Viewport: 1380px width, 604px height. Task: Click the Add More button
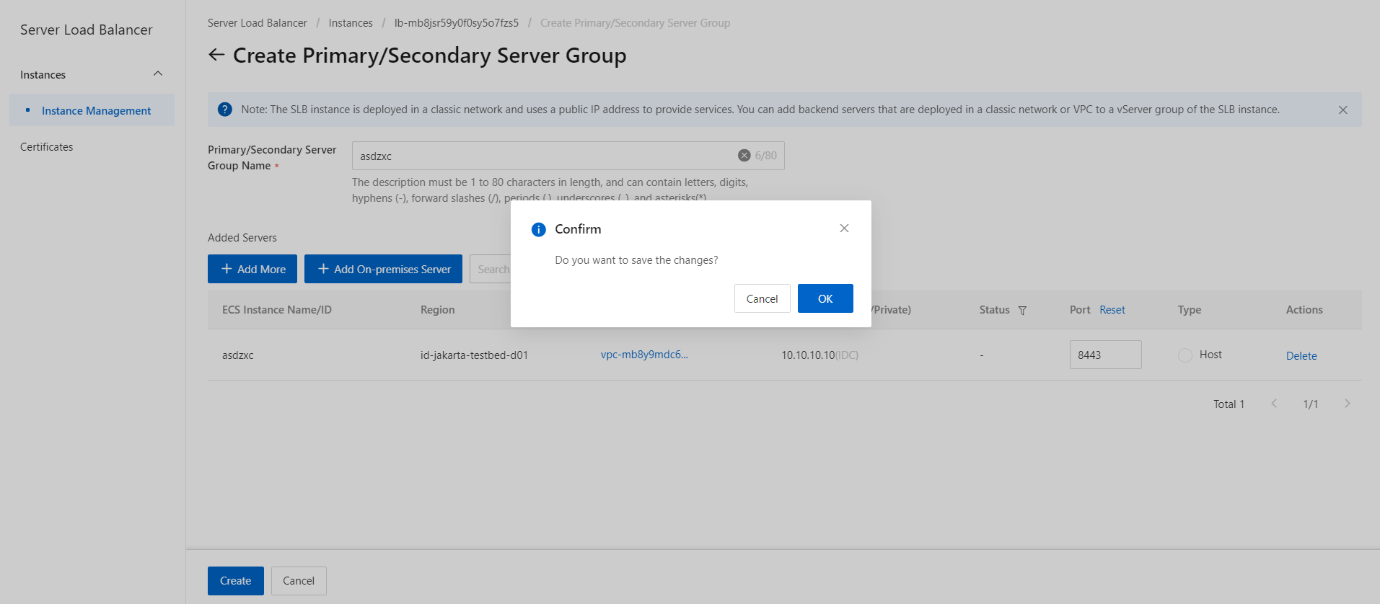coord(252,269)
